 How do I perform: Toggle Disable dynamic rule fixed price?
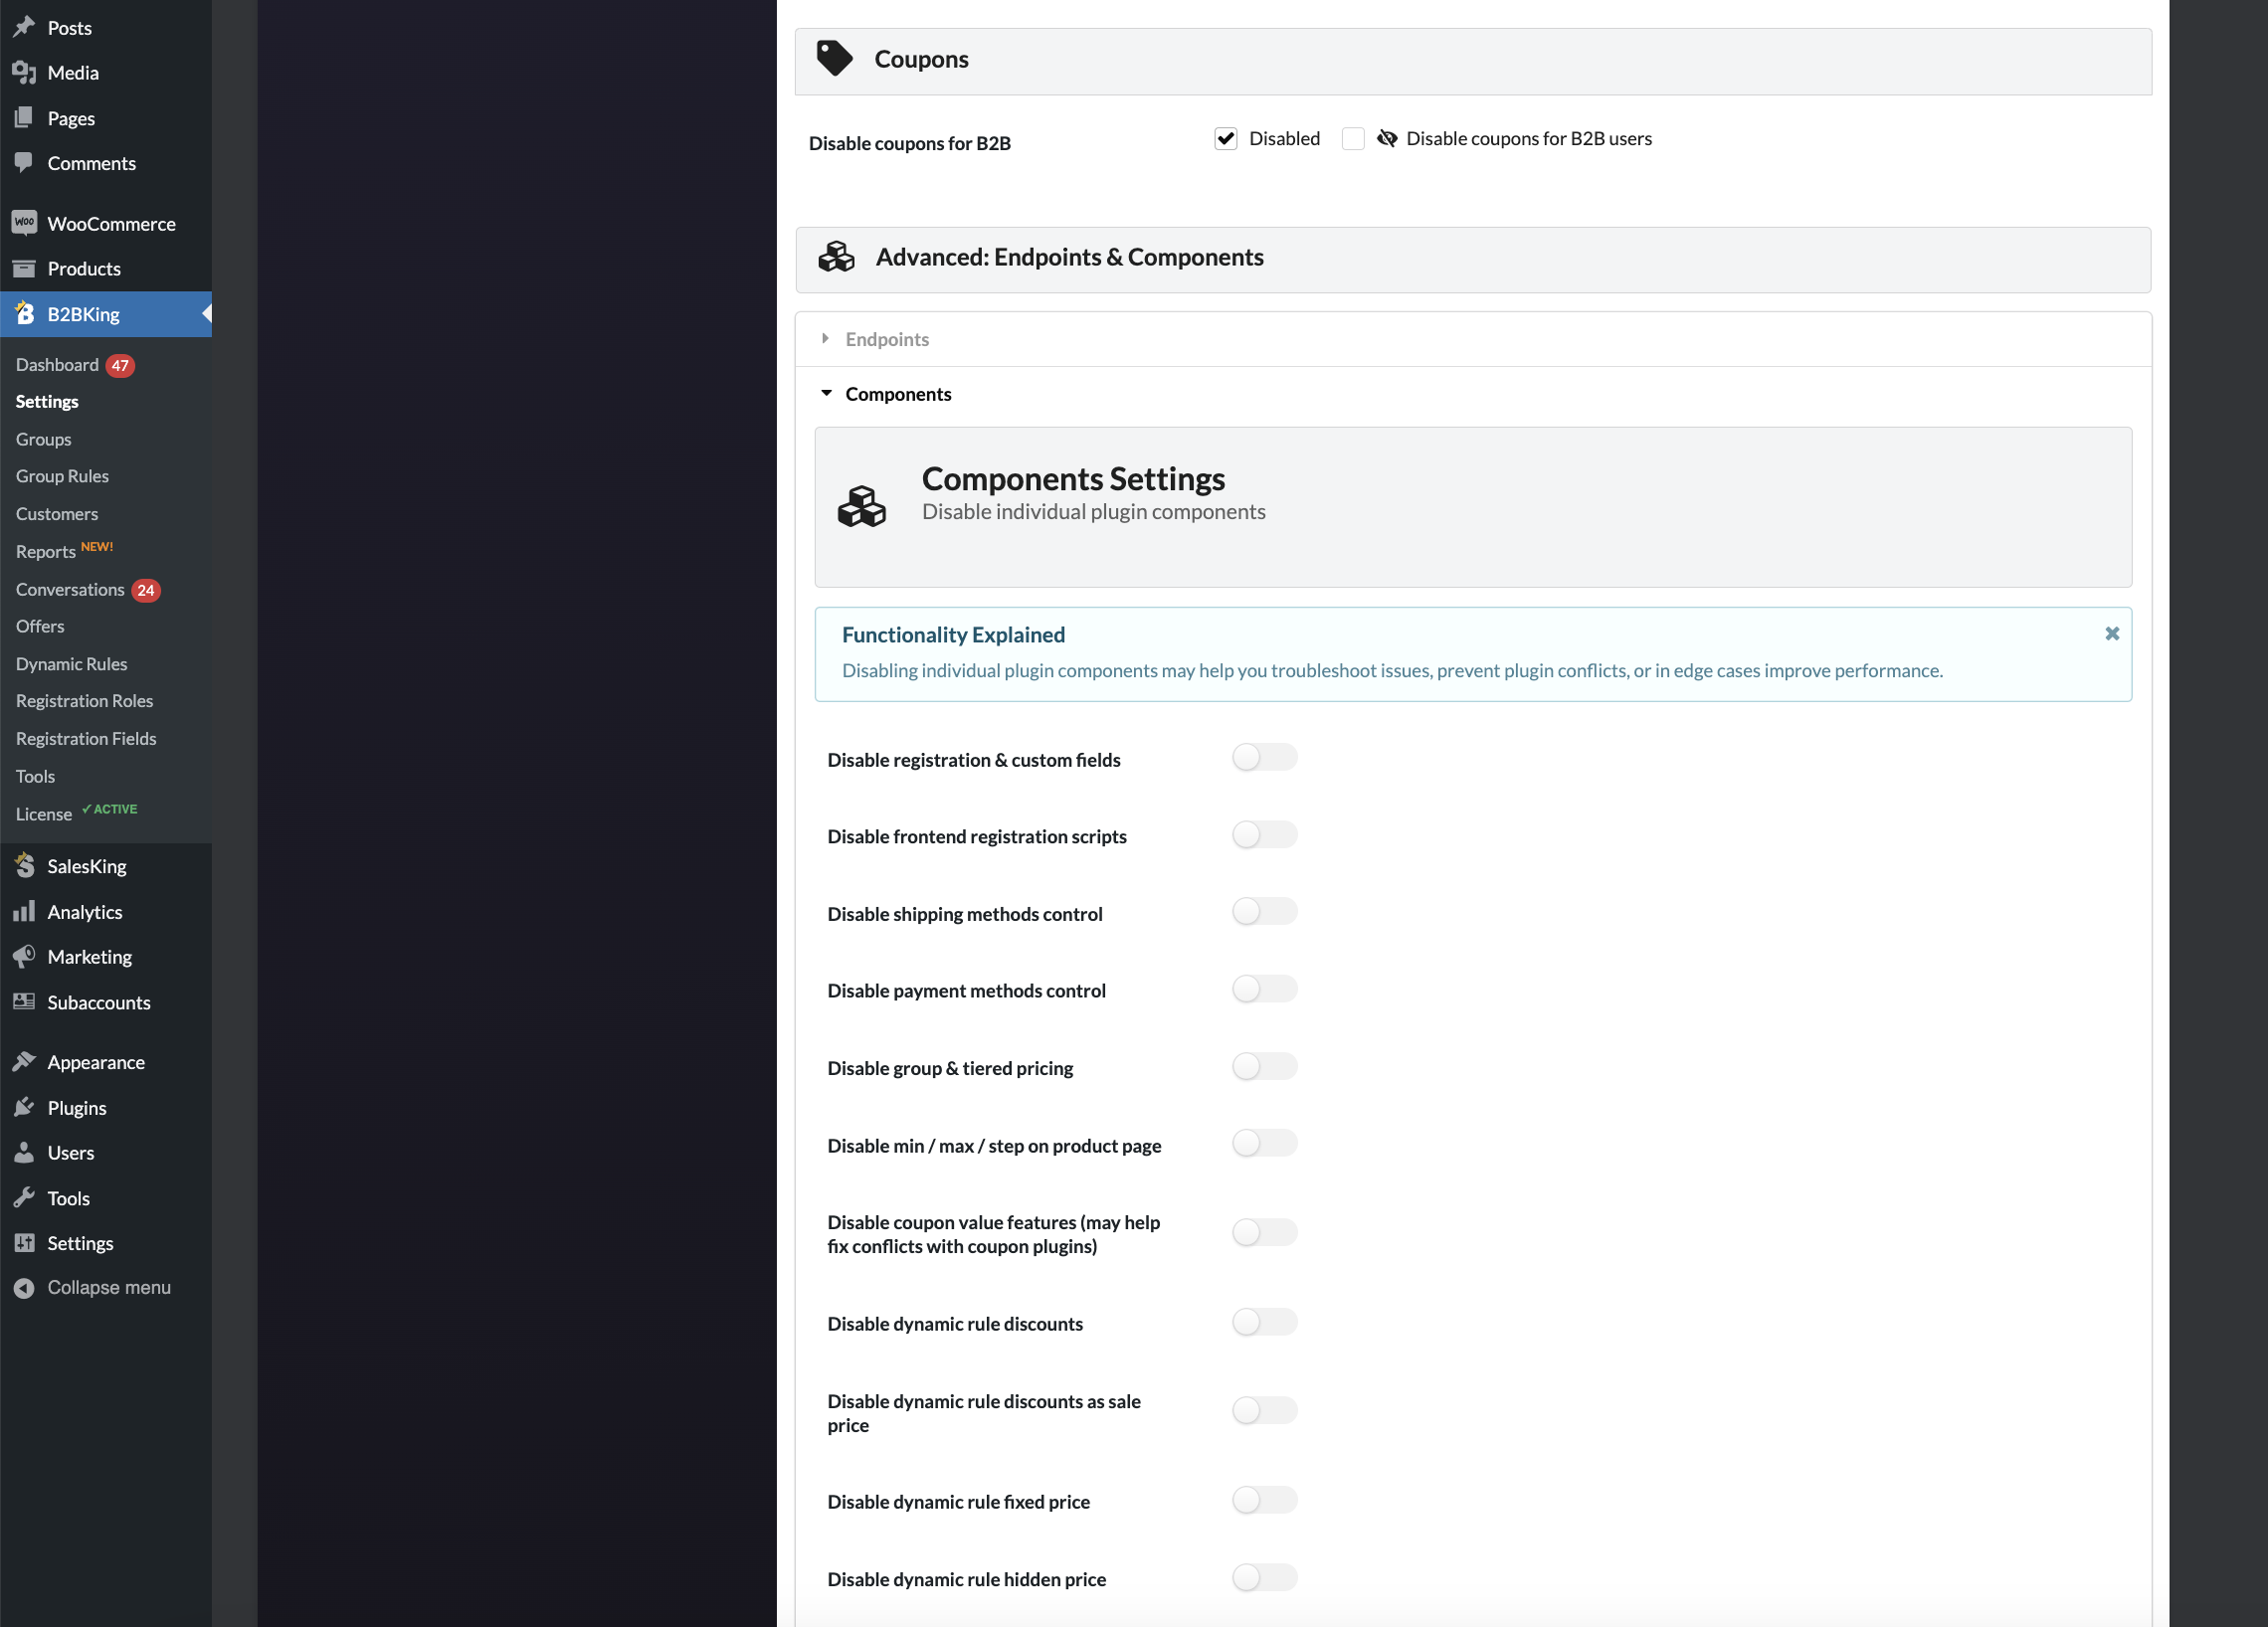pyautogui.click(x=1264, y=1501)
